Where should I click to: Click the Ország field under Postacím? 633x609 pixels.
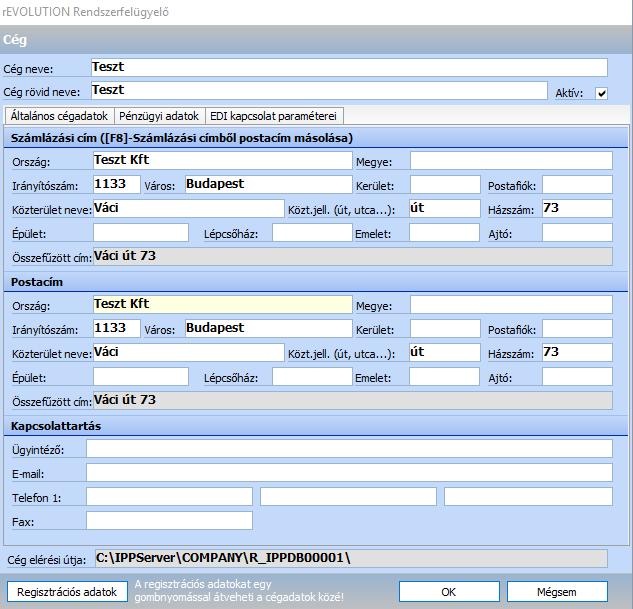[x=223, y=304]
